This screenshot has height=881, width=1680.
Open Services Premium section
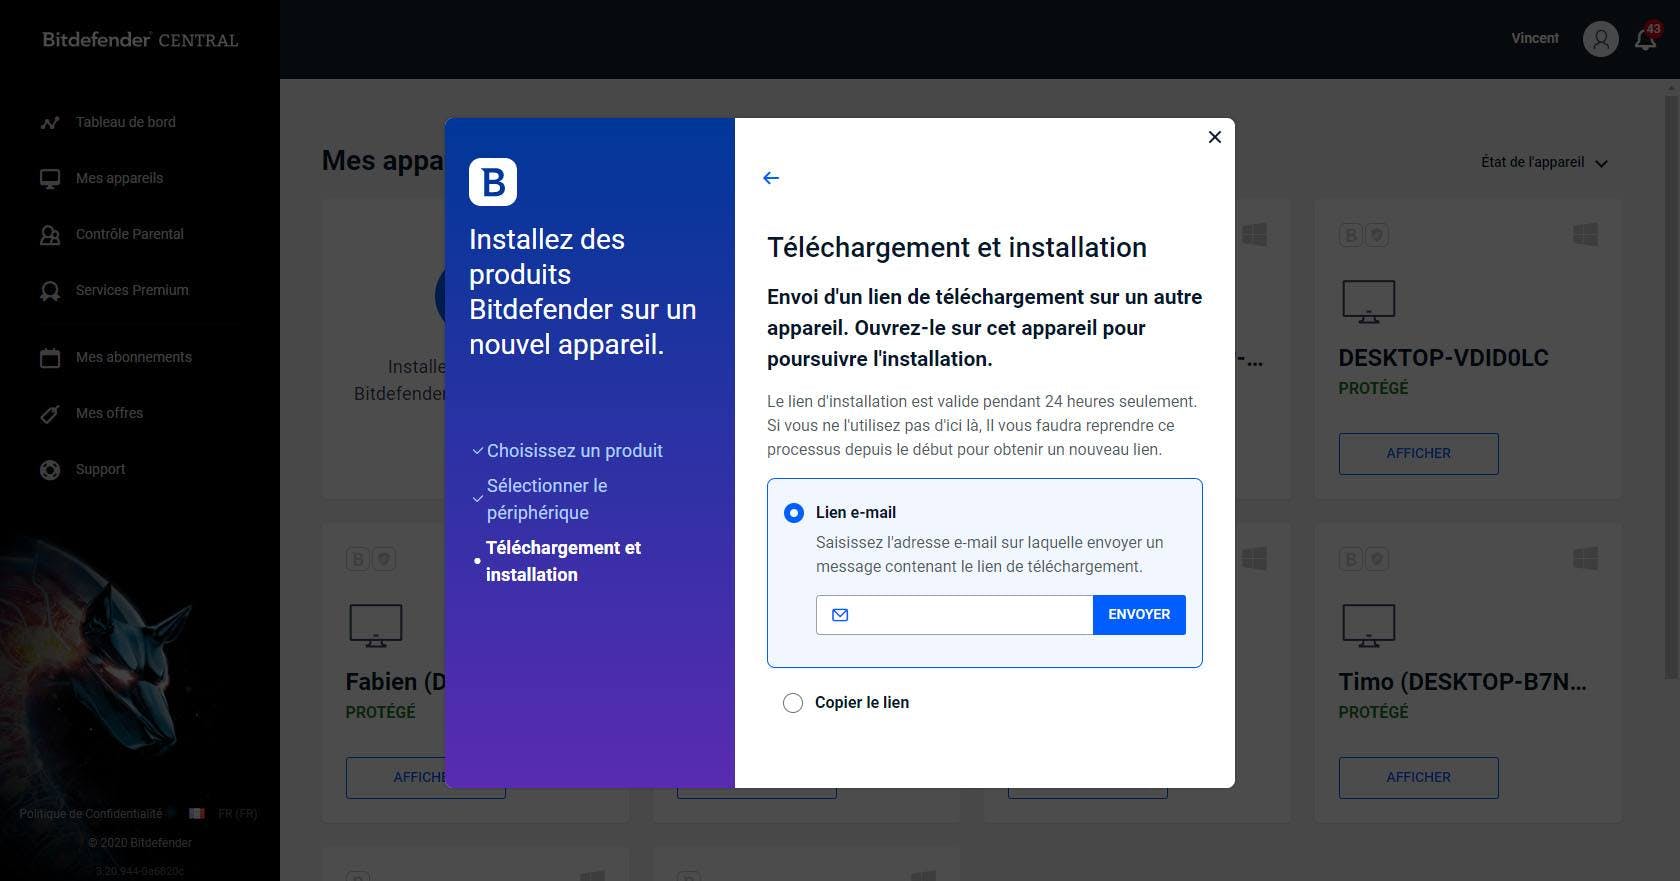[x=132, y=290]
